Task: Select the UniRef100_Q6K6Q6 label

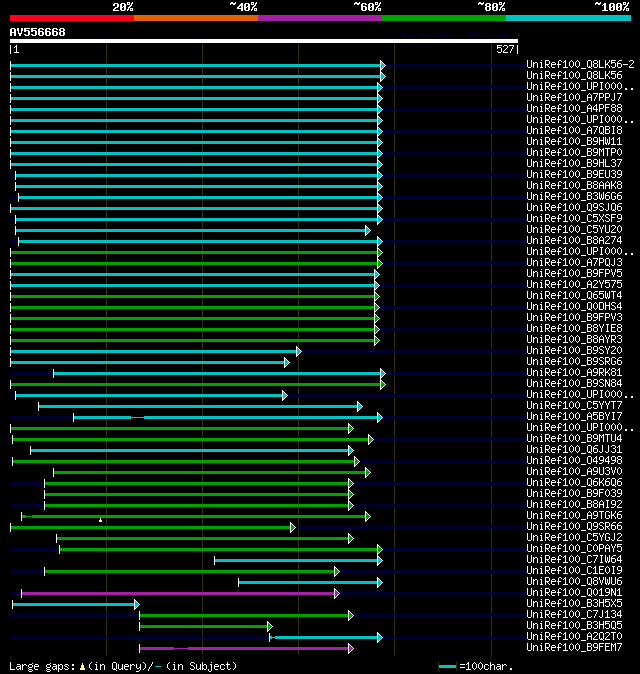Action: (x=574, y=483)
